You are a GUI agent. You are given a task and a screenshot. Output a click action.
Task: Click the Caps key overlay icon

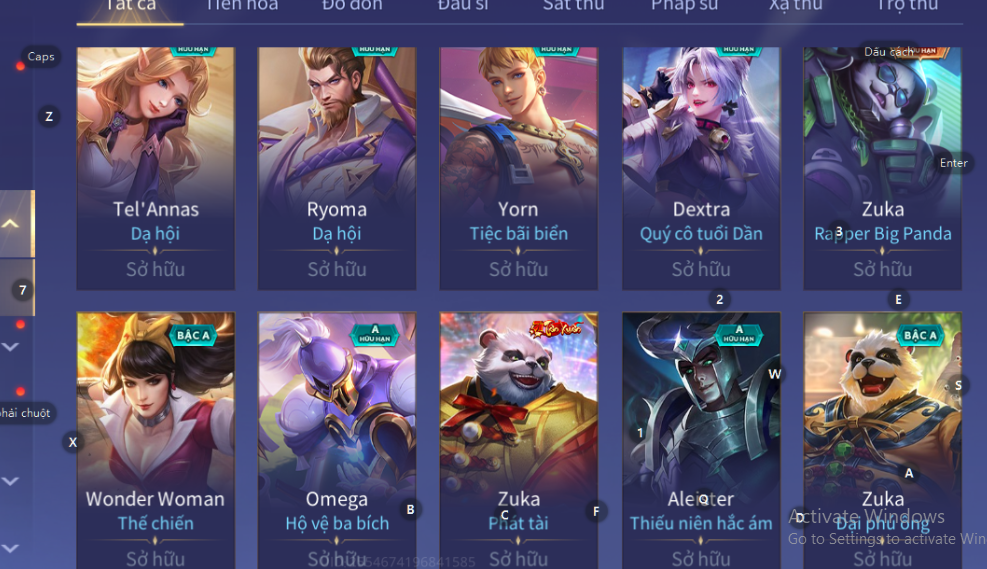pos(41,57)
